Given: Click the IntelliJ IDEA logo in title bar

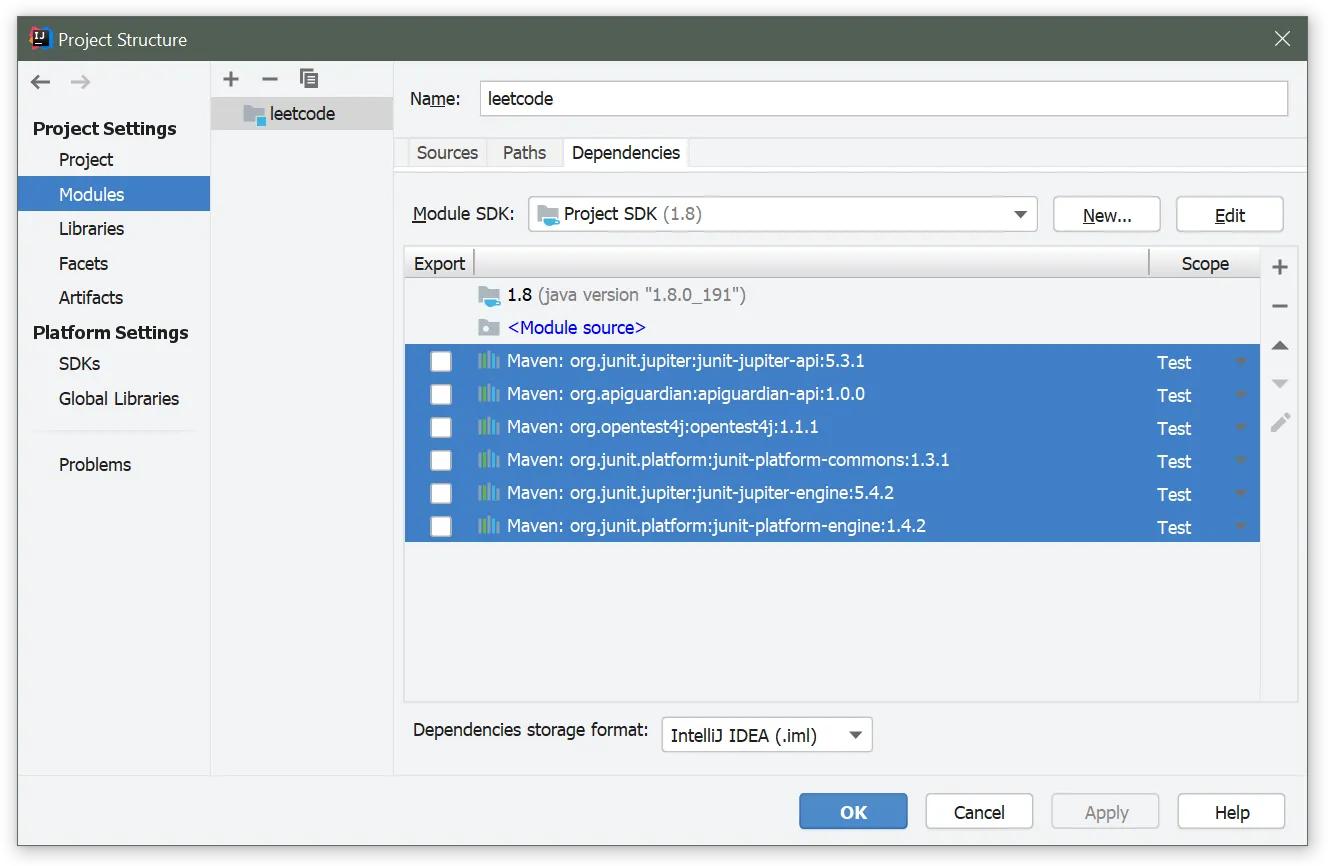Looking at the screenshot, I should [40, 39].
